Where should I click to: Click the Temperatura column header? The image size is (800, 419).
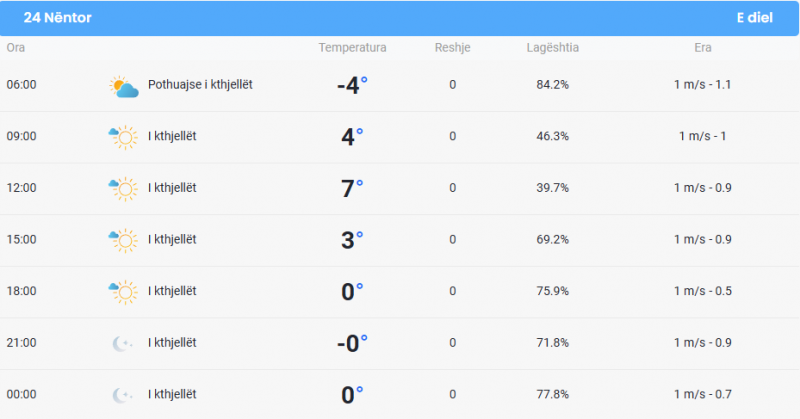[352, 47]
